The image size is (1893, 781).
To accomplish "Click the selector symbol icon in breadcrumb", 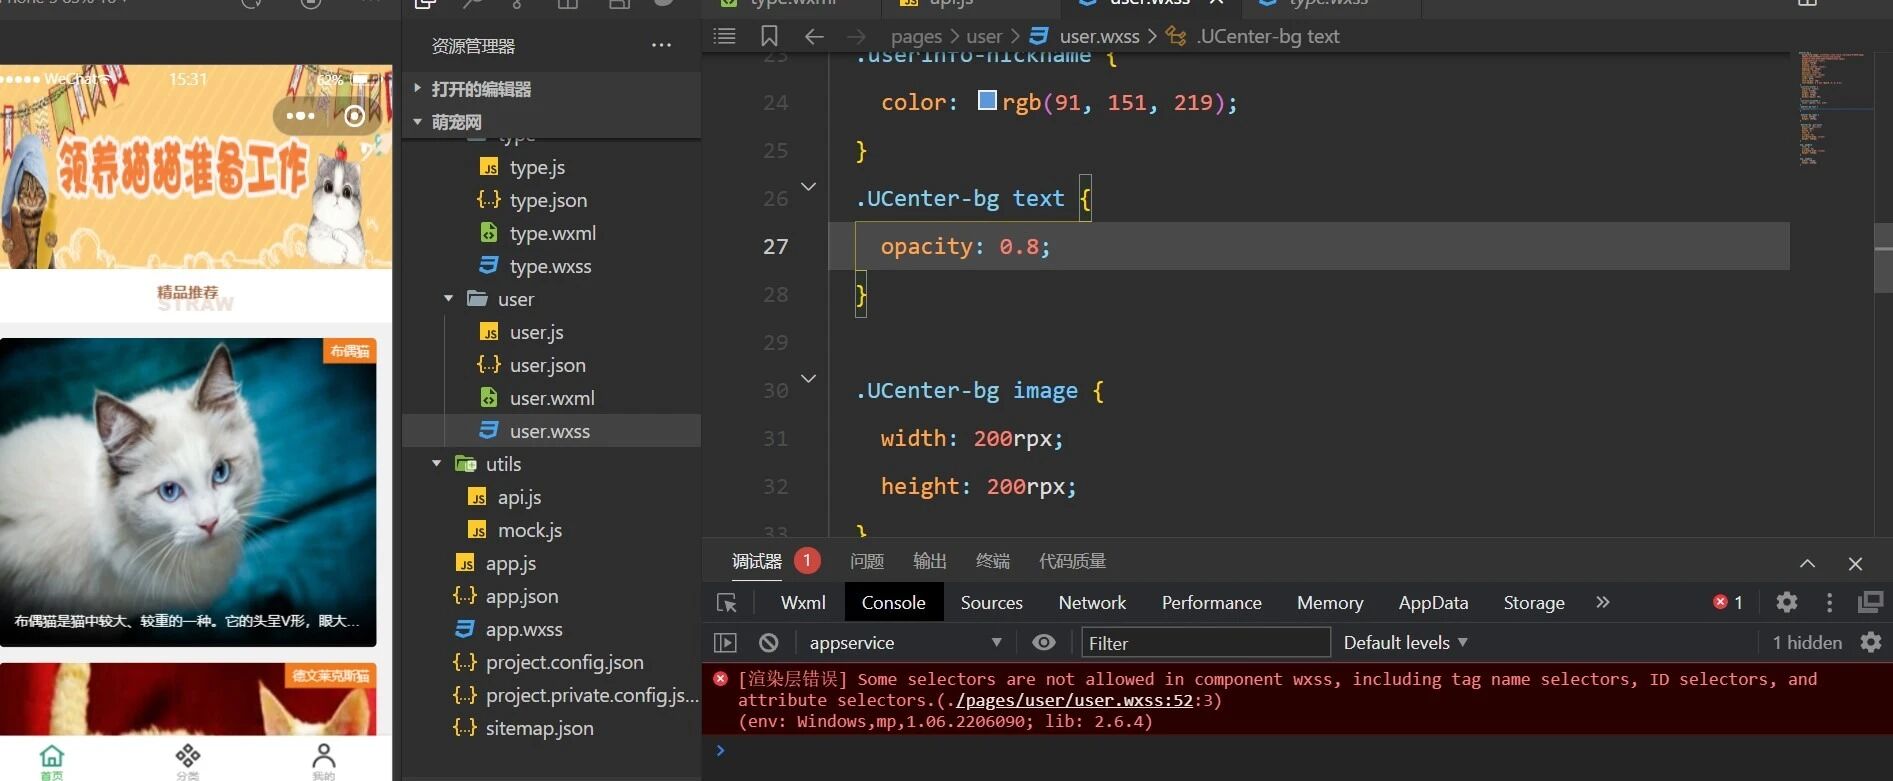I will (x=1176, y=36).
